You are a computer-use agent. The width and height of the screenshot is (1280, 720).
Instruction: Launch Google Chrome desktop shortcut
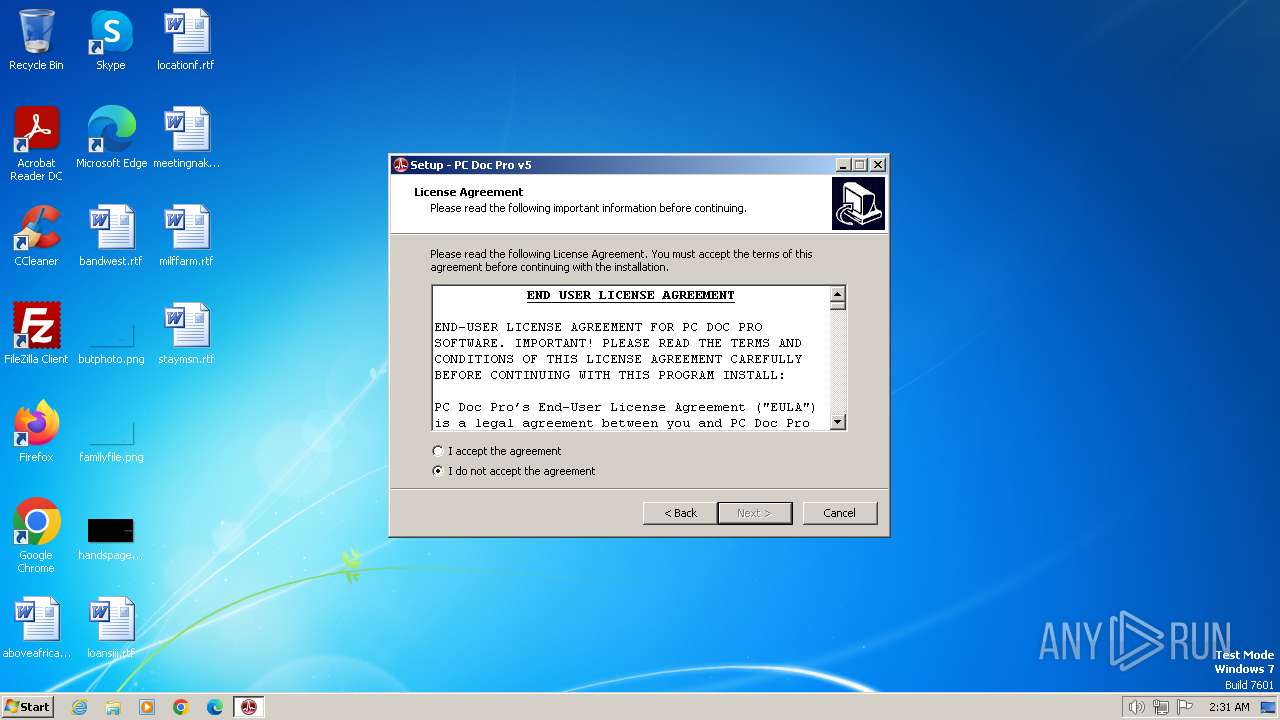(x=36, y=536)
